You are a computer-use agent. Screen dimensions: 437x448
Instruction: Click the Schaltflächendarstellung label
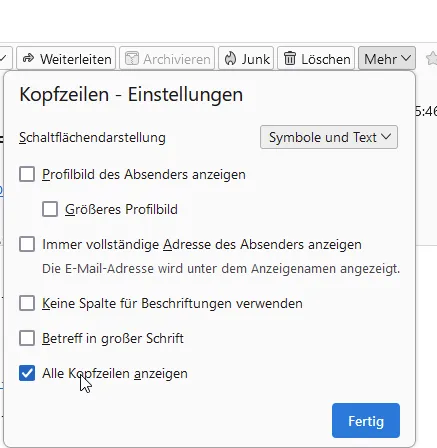click(92, 138)
